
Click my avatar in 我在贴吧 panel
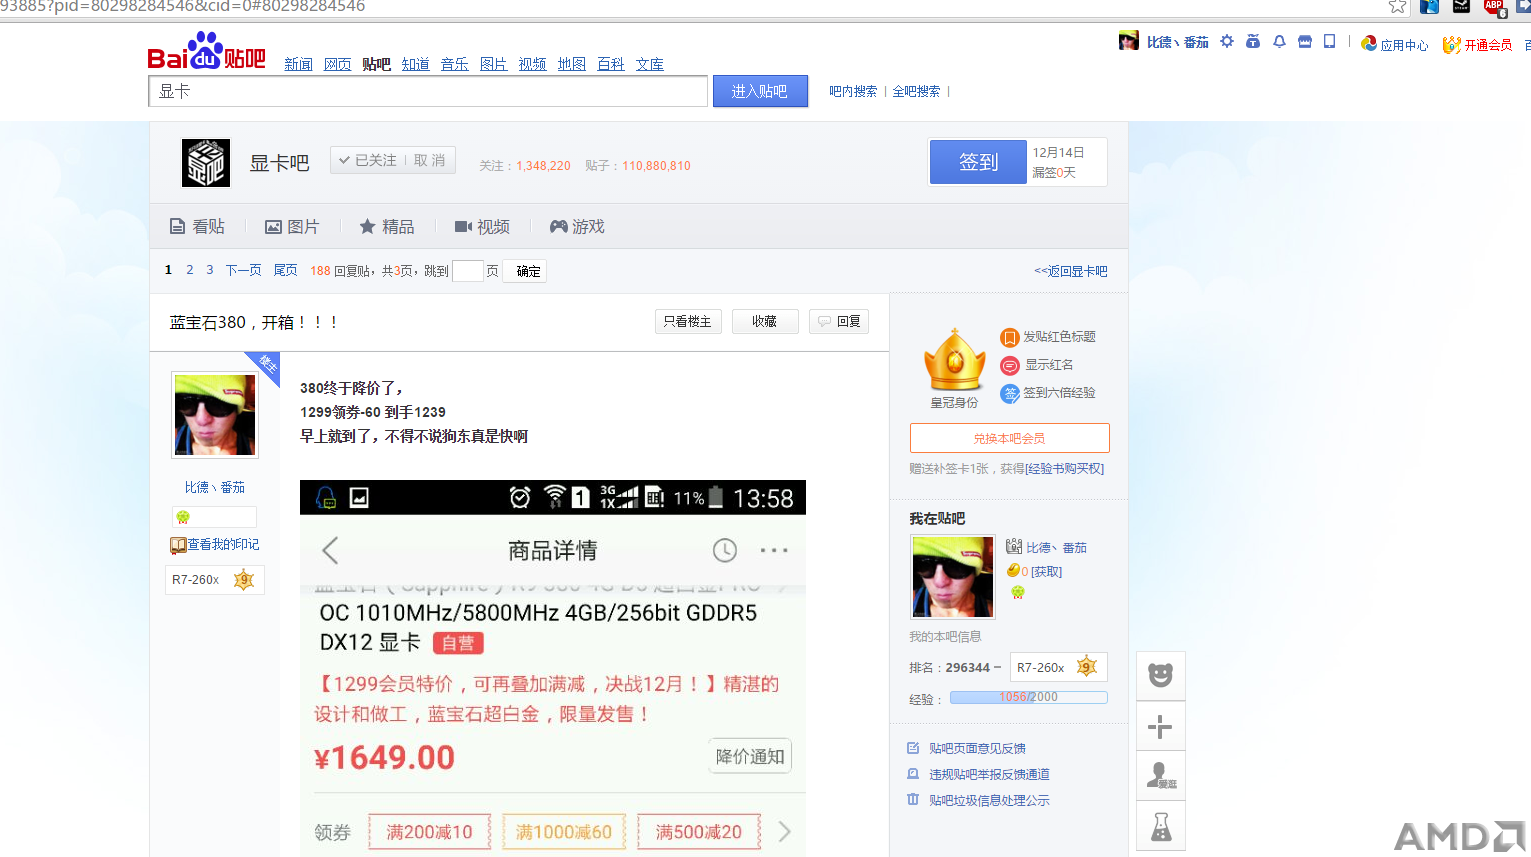953,577
